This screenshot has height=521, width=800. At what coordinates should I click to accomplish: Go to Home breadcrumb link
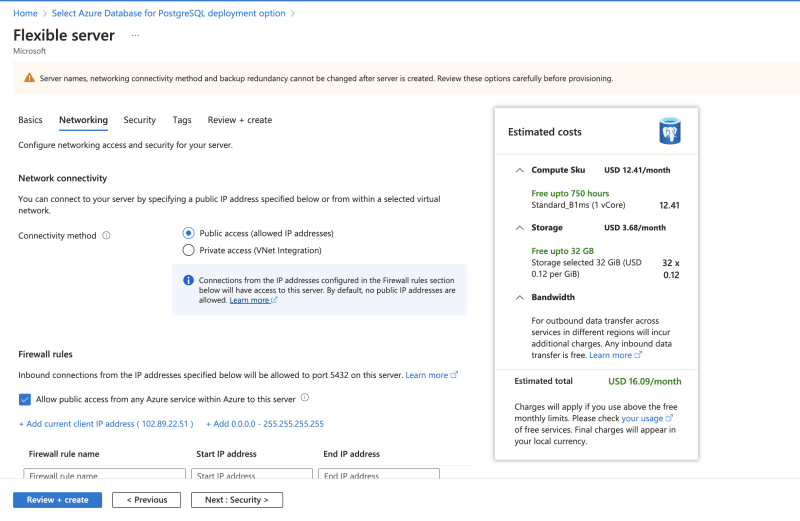(x=25, y=13)
